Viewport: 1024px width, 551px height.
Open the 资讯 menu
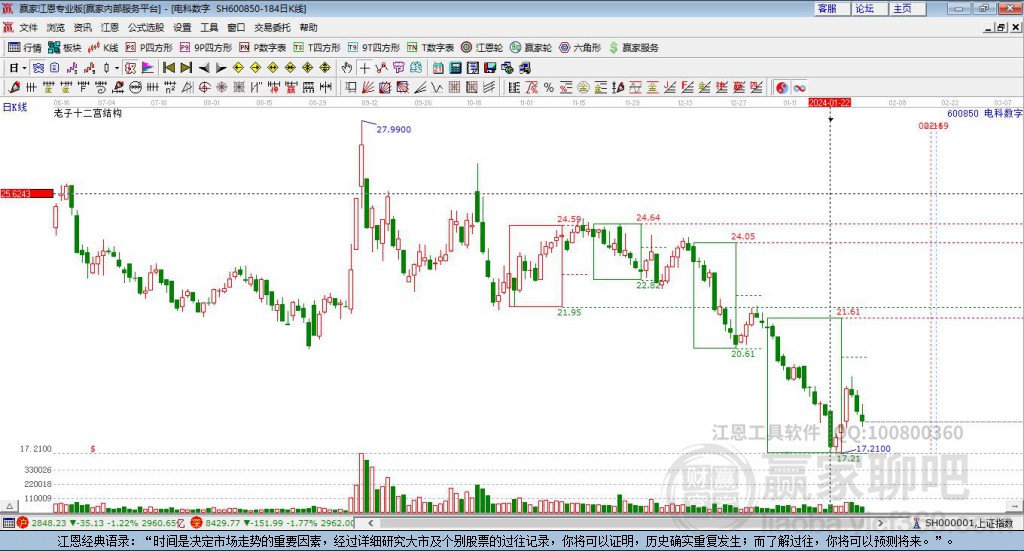coord(82,27)
